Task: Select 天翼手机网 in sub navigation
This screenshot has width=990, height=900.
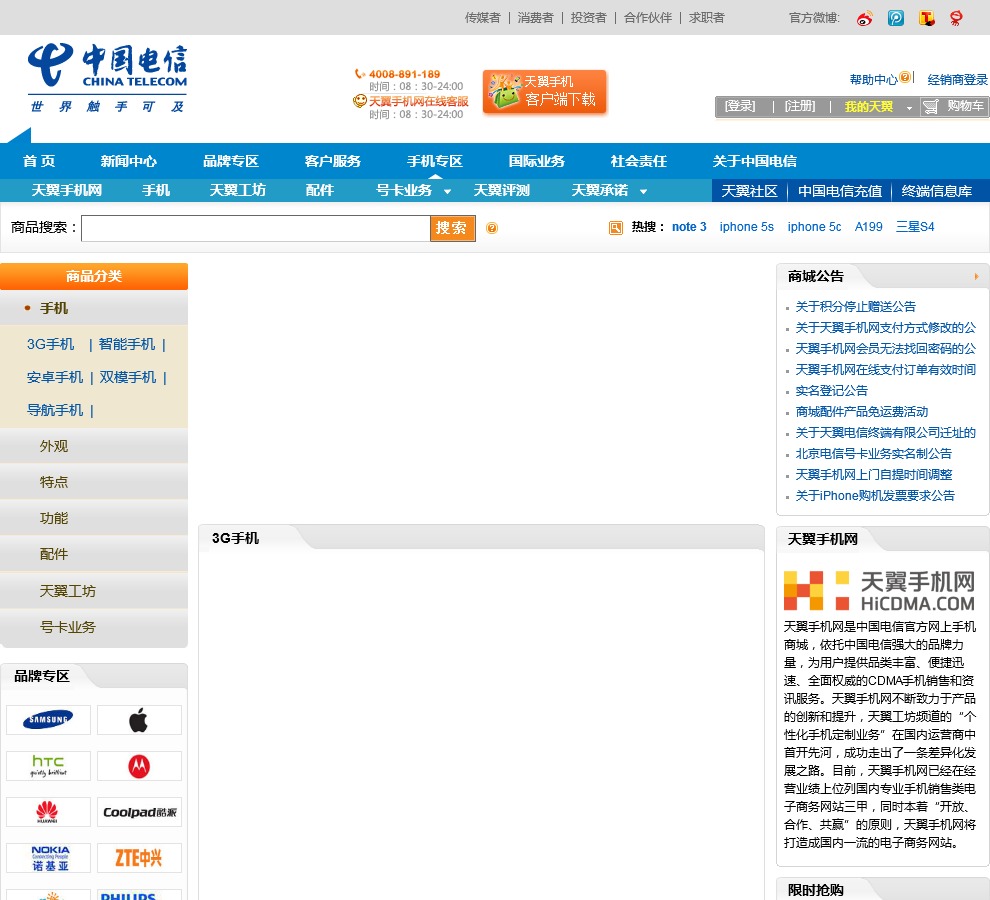Action: pos(67,190)
